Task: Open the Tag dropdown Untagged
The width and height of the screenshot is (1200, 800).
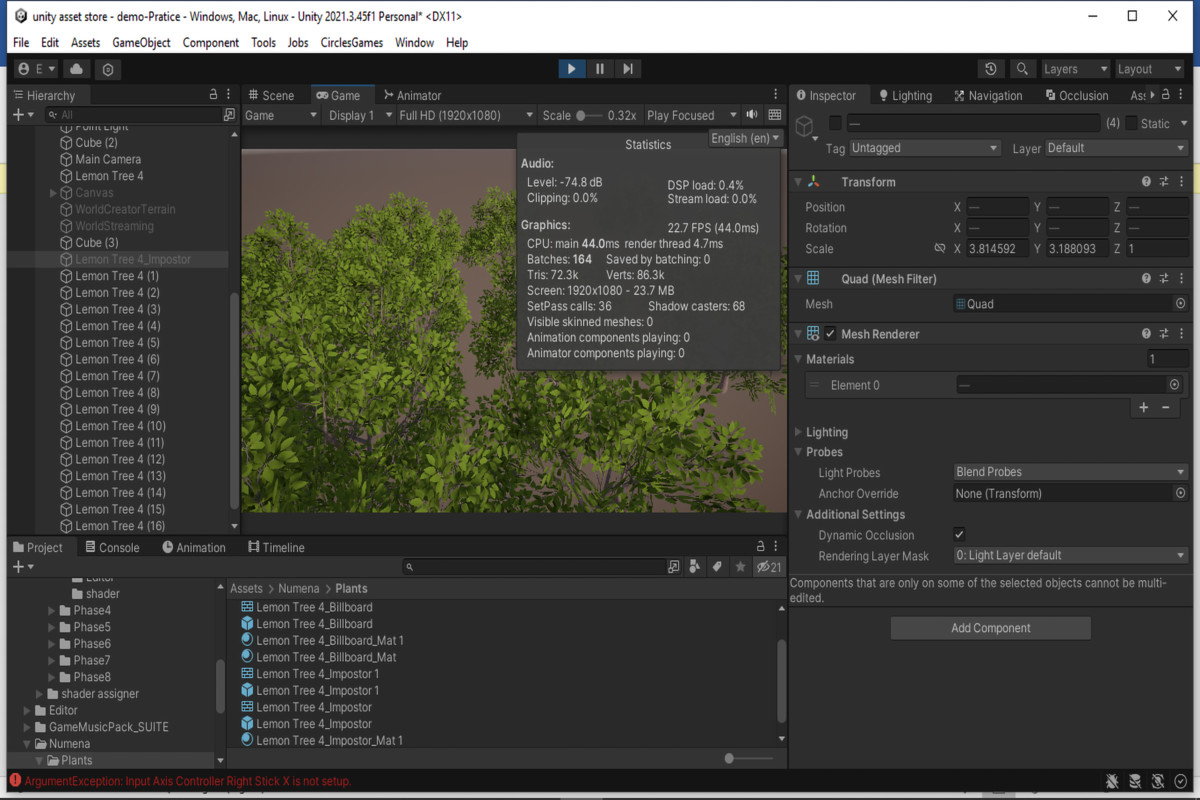Action: point(924,148)
